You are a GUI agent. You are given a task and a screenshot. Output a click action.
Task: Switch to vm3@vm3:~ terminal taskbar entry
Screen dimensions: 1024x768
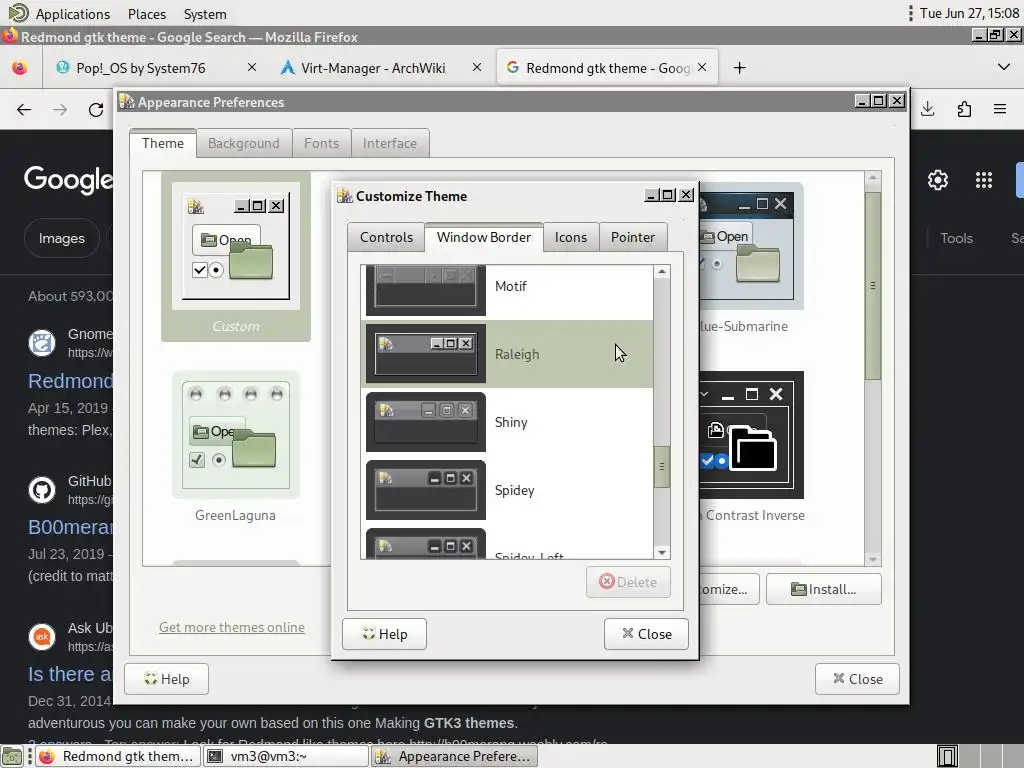(x=286, y=756)
